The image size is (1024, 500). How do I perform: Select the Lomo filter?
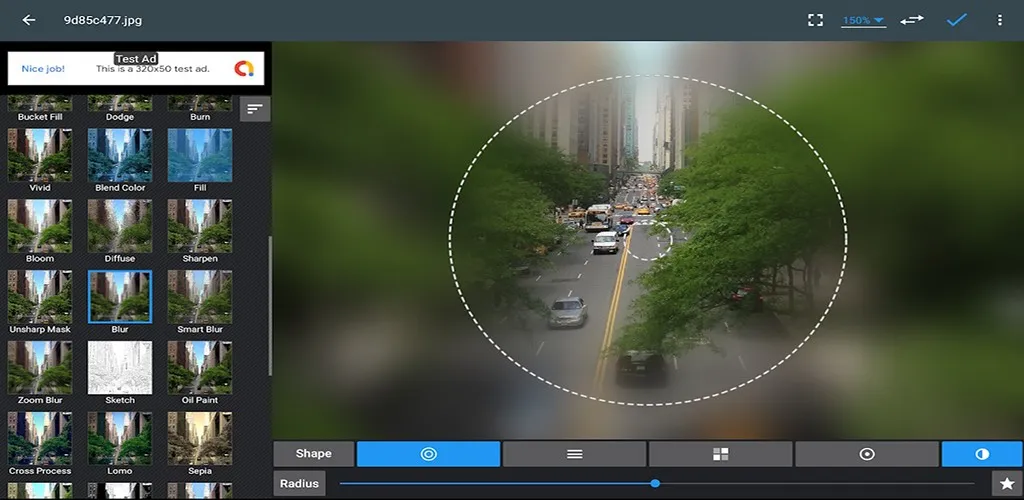pos(120,438)
